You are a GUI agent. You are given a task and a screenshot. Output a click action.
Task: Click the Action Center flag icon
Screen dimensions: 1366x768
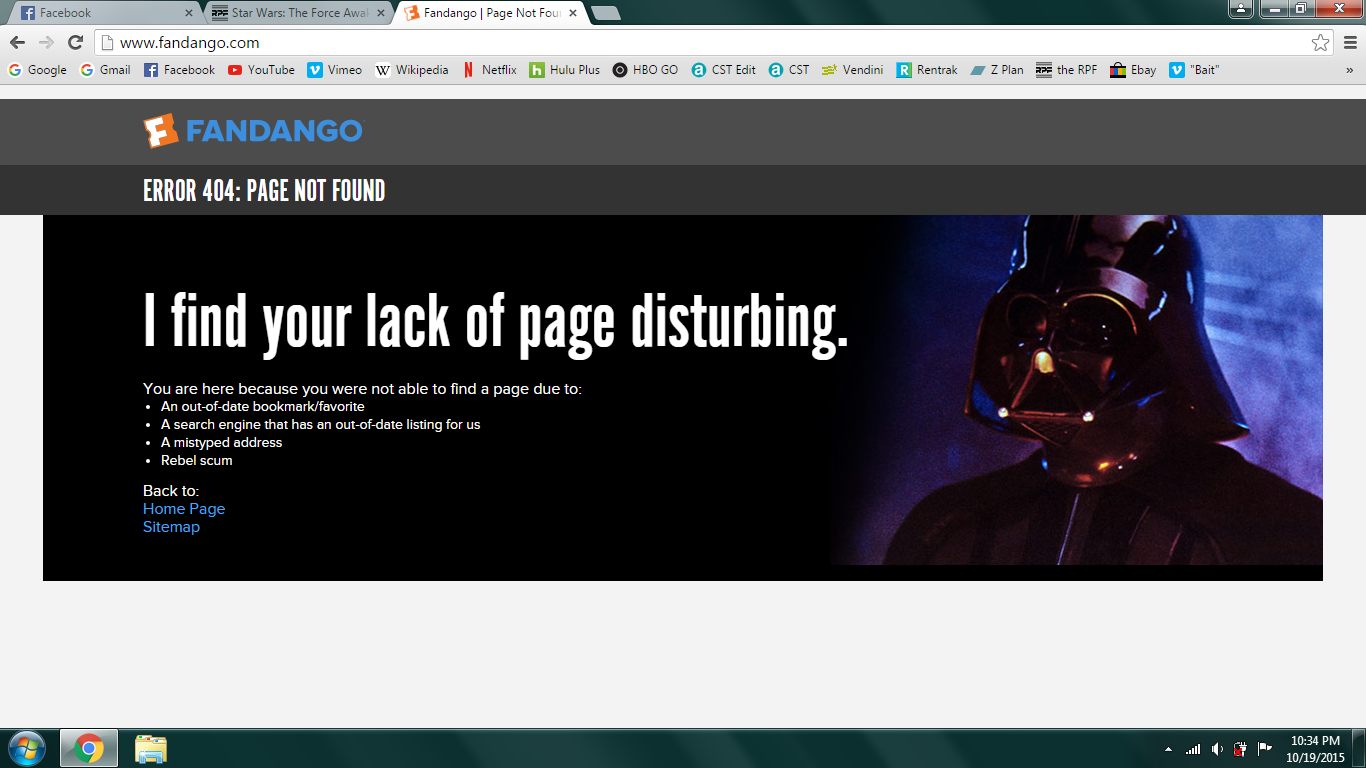1265,749
